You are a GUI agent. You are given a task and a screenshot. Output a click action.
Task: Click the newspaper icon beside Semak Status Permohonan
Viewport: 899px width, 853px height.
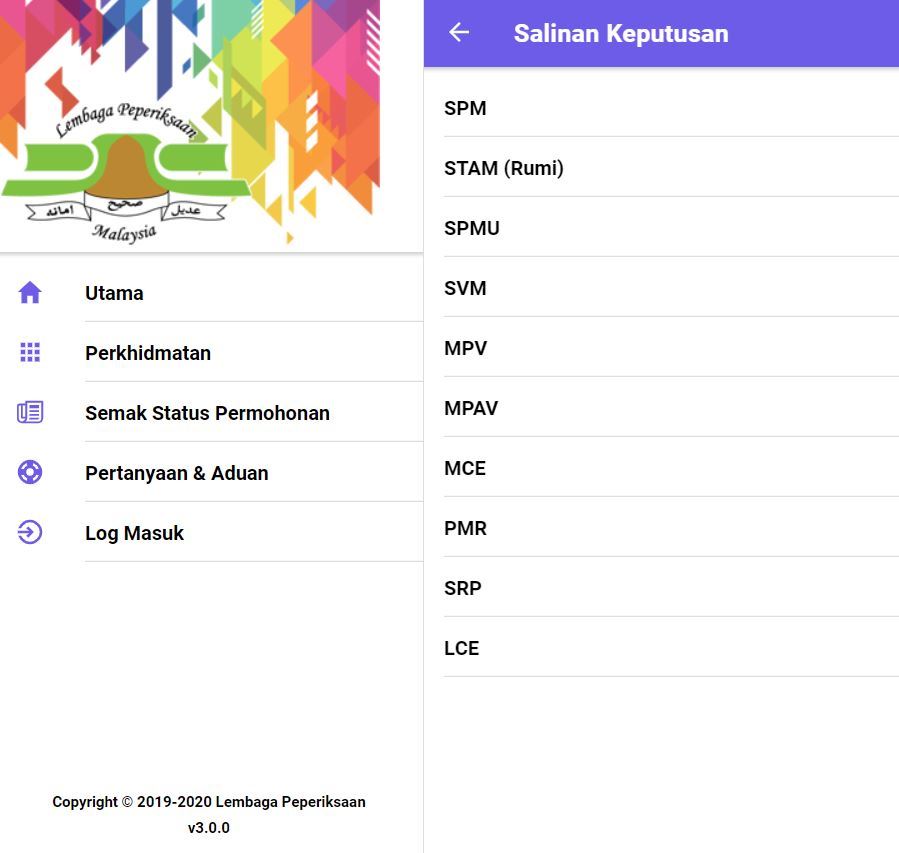click(x=29, y=412)
